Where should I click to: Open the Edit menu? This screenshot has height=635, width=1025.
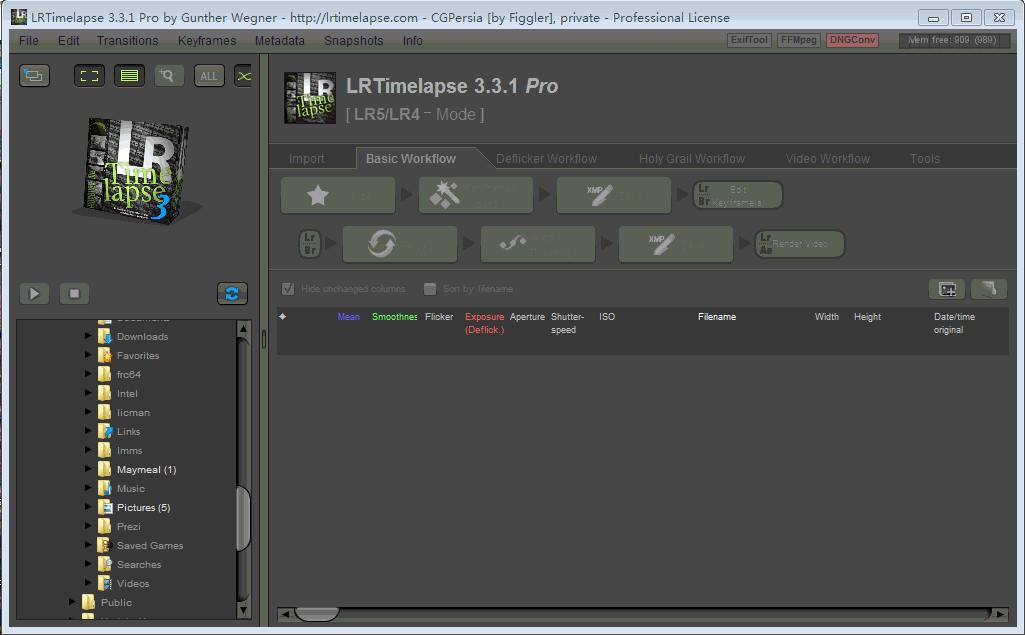click(69, 41)
